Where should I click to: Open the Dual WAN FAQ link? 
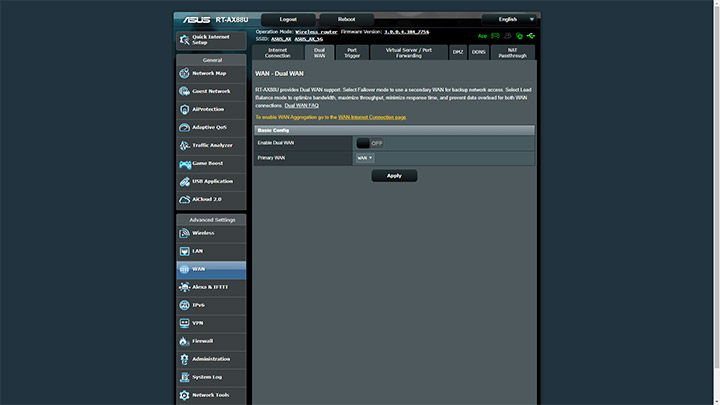[301, 106]
